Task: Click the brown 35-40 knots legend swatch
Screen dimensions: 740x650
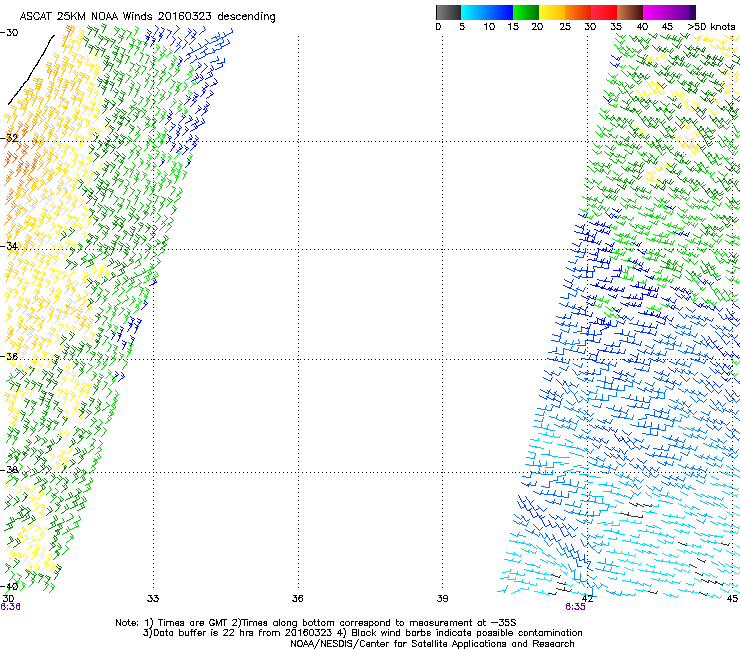Action: (x=630, y=12)
